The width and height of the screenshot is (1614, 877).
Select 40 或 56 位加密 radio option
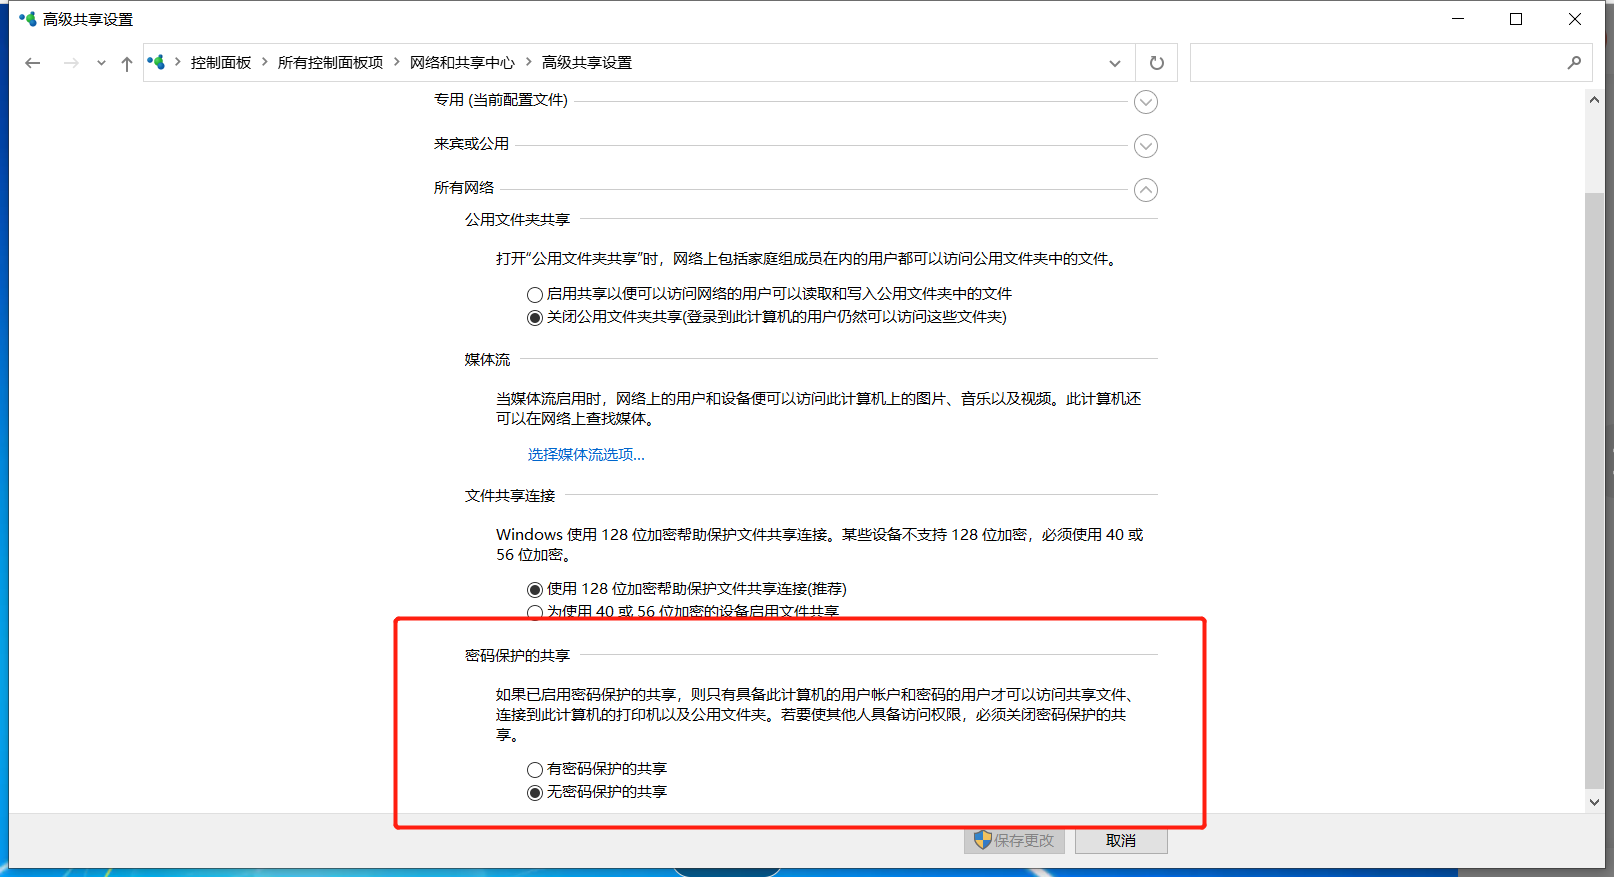535,612
